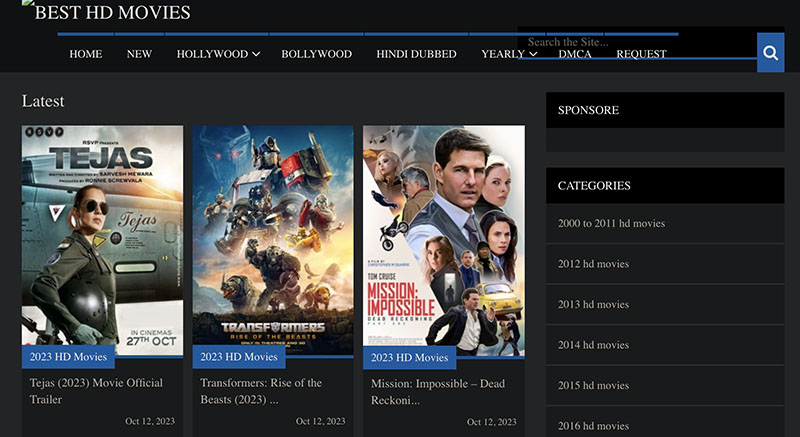The image size is (800, 437).
Task: Open the Bollywood section
Action: click(316, 54)
